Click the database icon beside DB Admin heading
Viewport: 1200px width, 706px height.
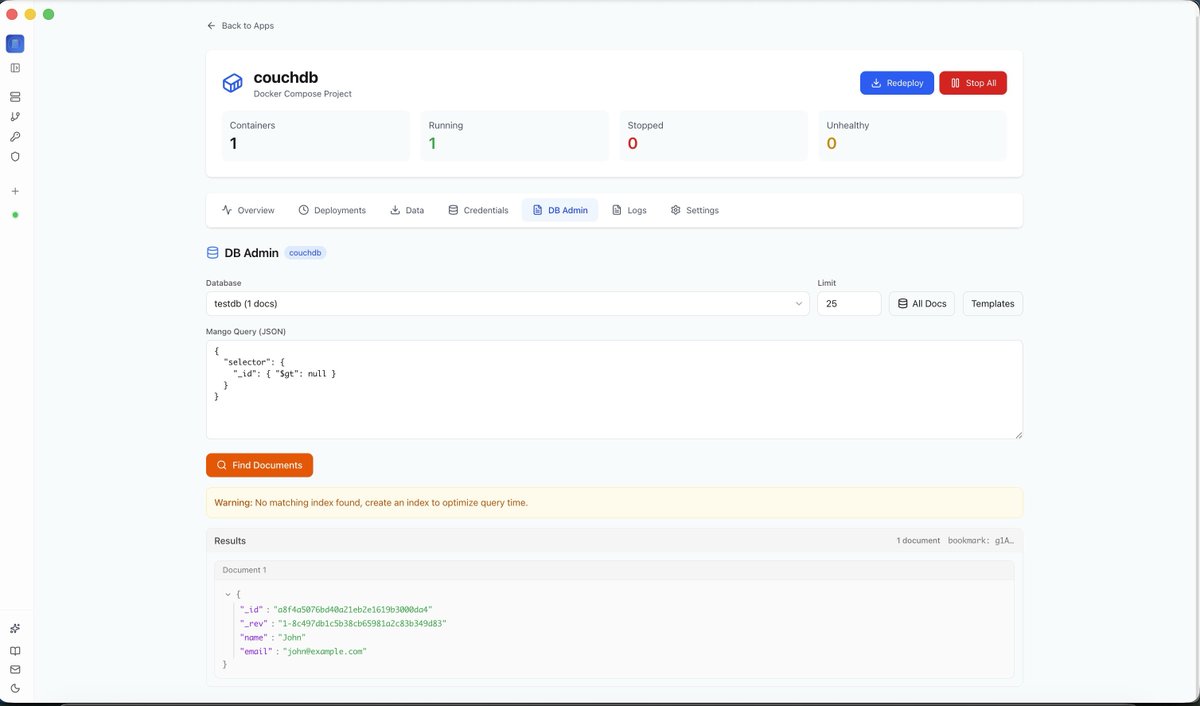[212, 253]
